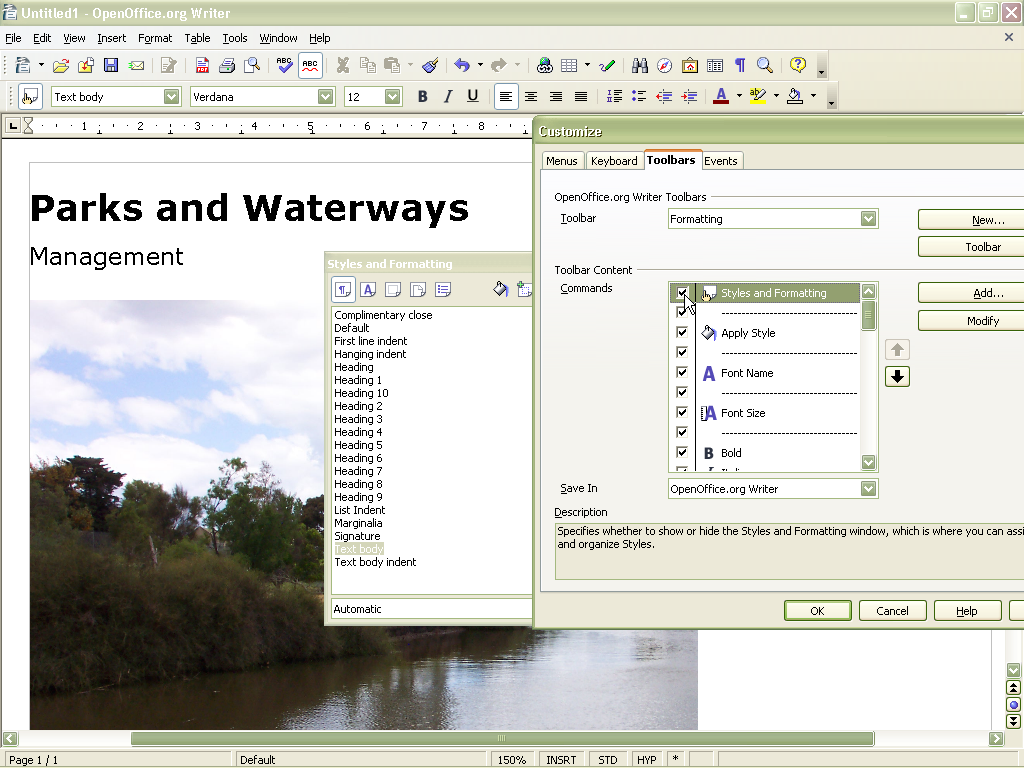Uncheck the Styles and Formatting command checkbox
Viewport: 1024px width, 768px height.
(x=682, y=293)
